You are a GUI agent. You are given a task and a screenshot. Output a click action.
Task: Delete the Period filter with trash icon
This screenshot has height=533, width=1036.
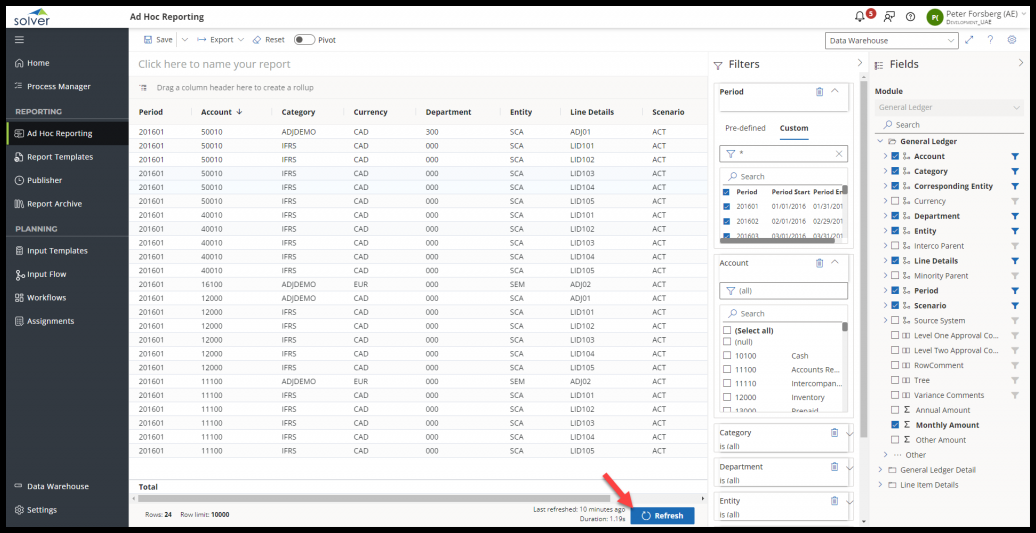click(x=820, y=92)
